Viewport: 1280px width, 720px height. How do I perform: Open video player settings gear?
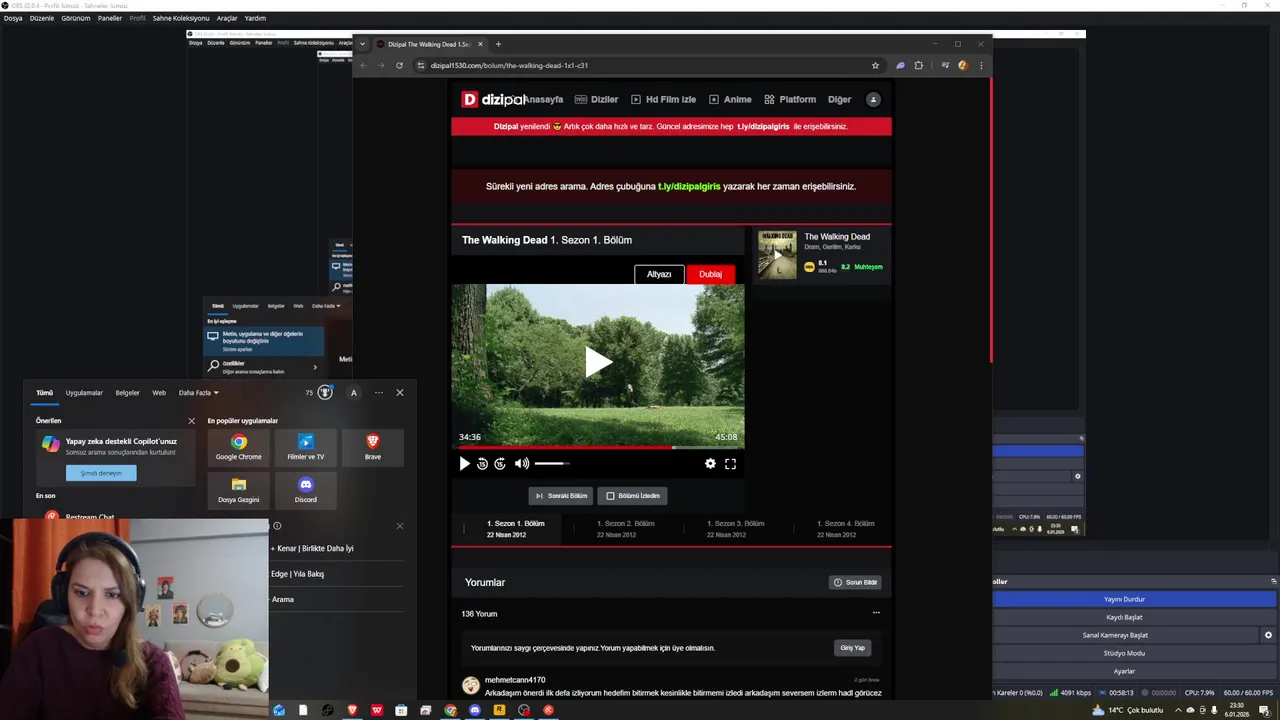click(710, 464)
